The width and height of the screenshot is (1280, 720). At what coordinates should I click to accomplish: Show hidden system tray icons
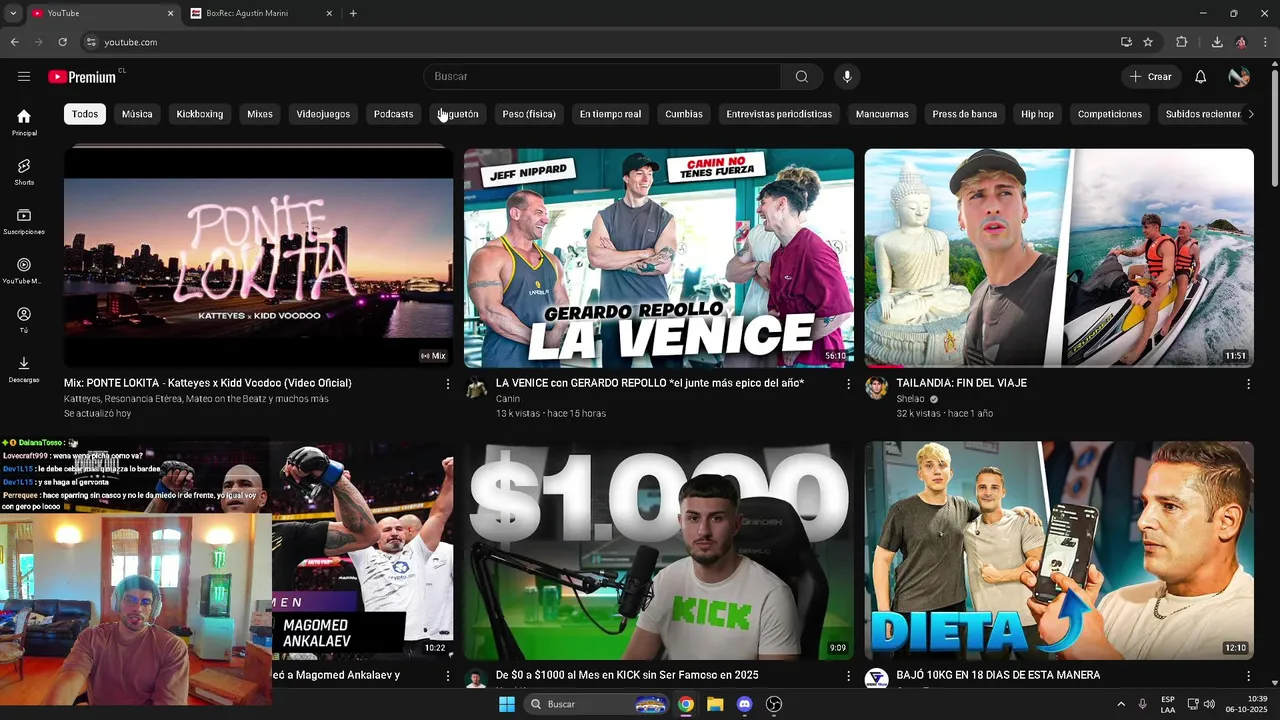click(x=1121, y=704)
